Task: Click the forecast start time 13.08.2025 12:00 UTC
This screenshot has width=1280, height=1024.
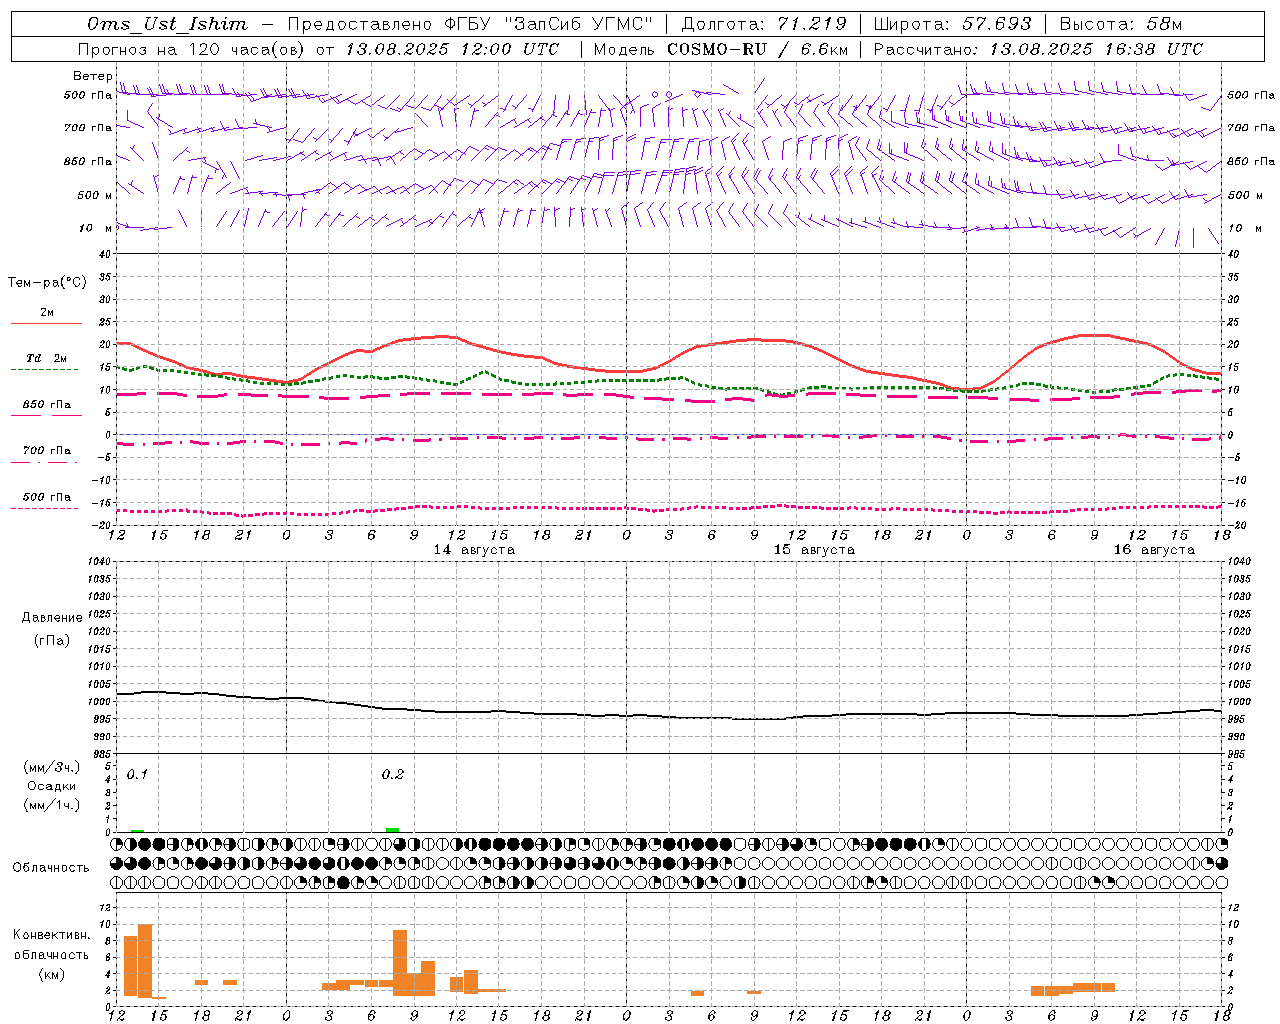Action: [452, 49]
